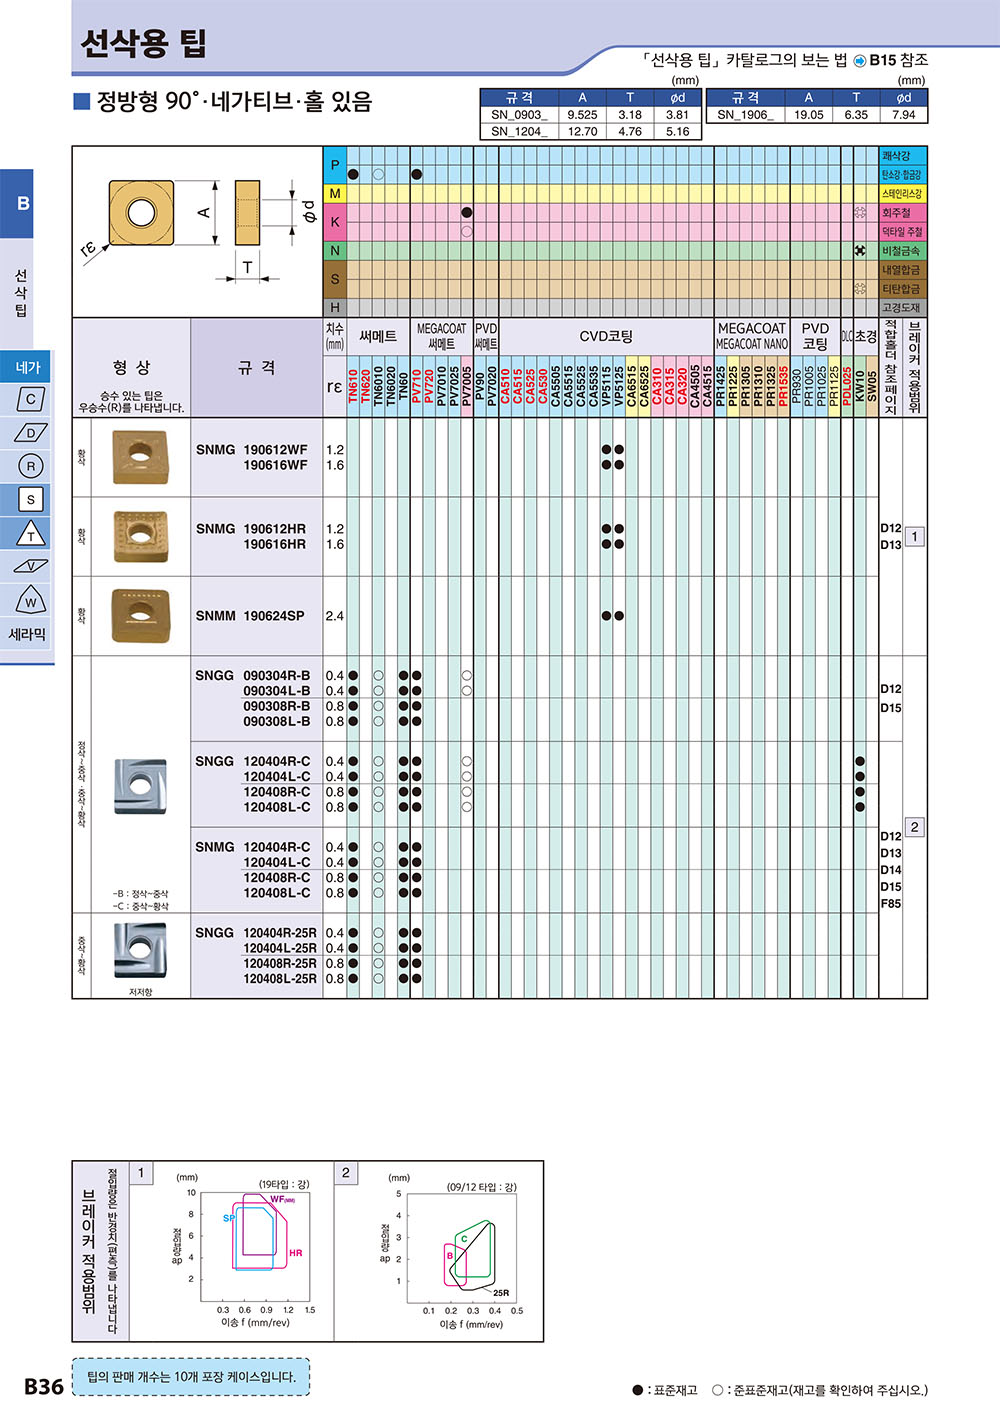Click the 스테인리스강 material label
The image size is (1000, 1415).
[x=903, y=194]
